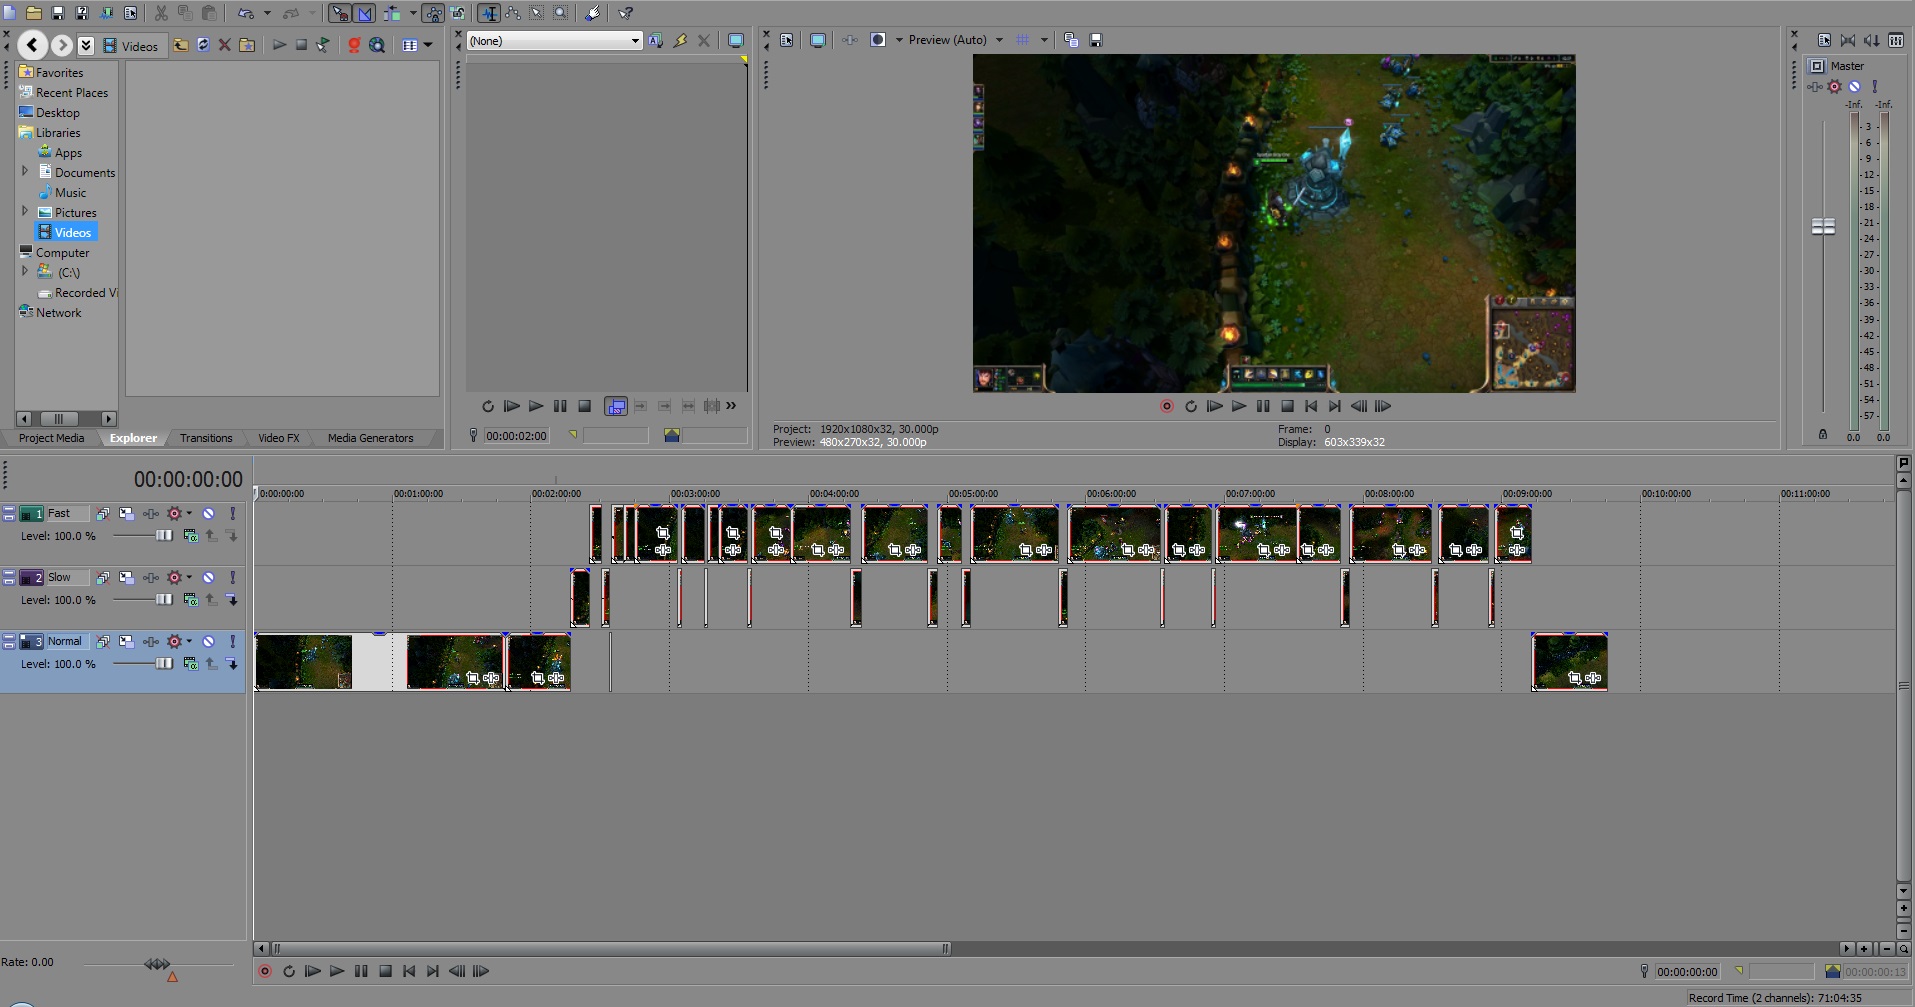
Task: Add the folder to Explorer favorites
Action: [x=247, y=45]
